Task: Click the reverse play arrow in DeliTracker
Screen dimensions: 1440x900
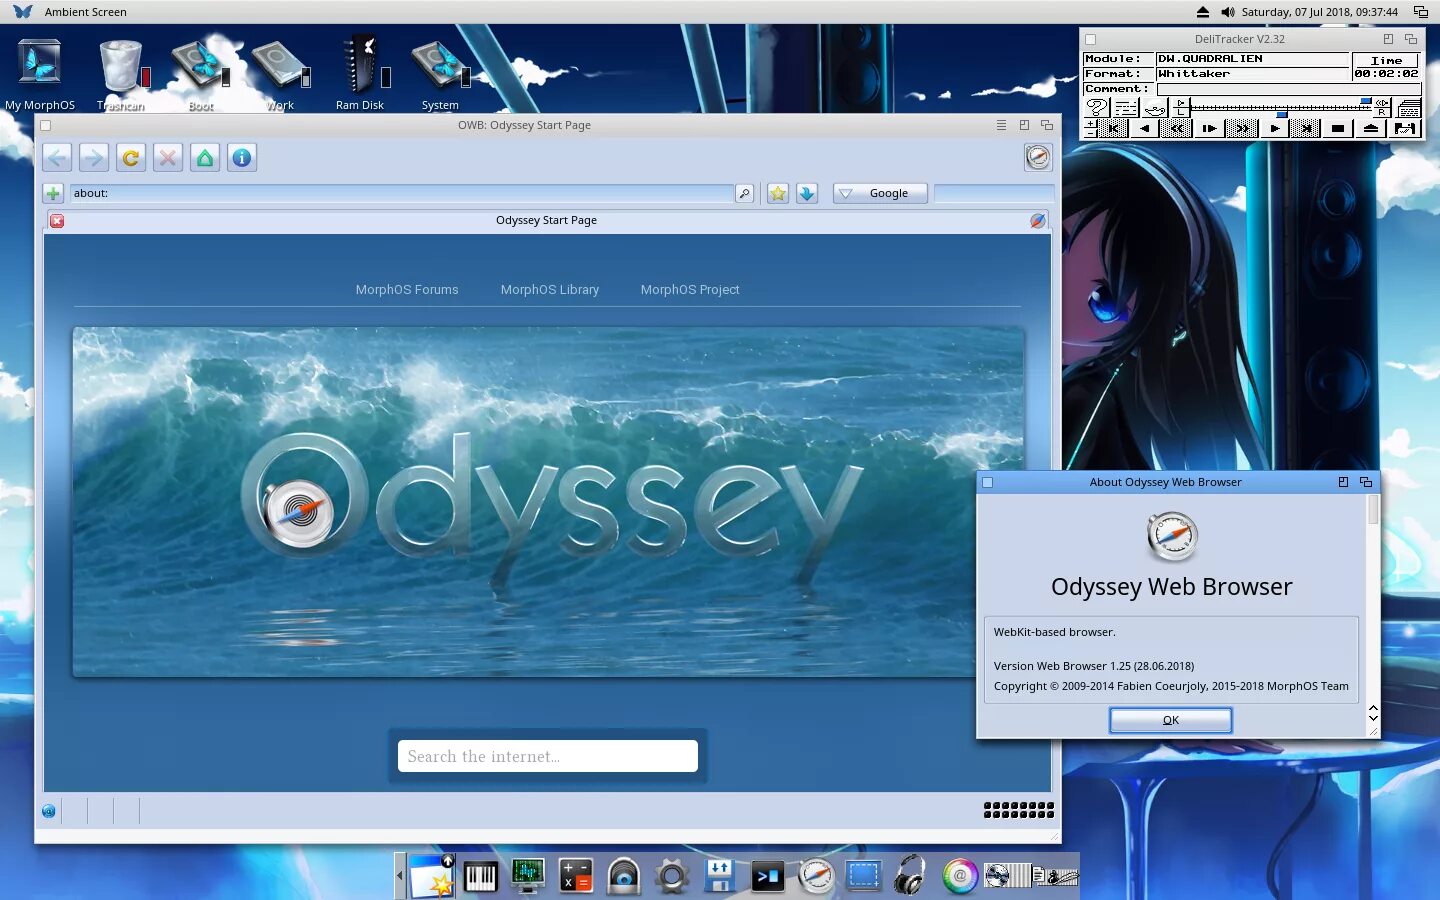Action: pyautogui.click(x=1145, y=128)
